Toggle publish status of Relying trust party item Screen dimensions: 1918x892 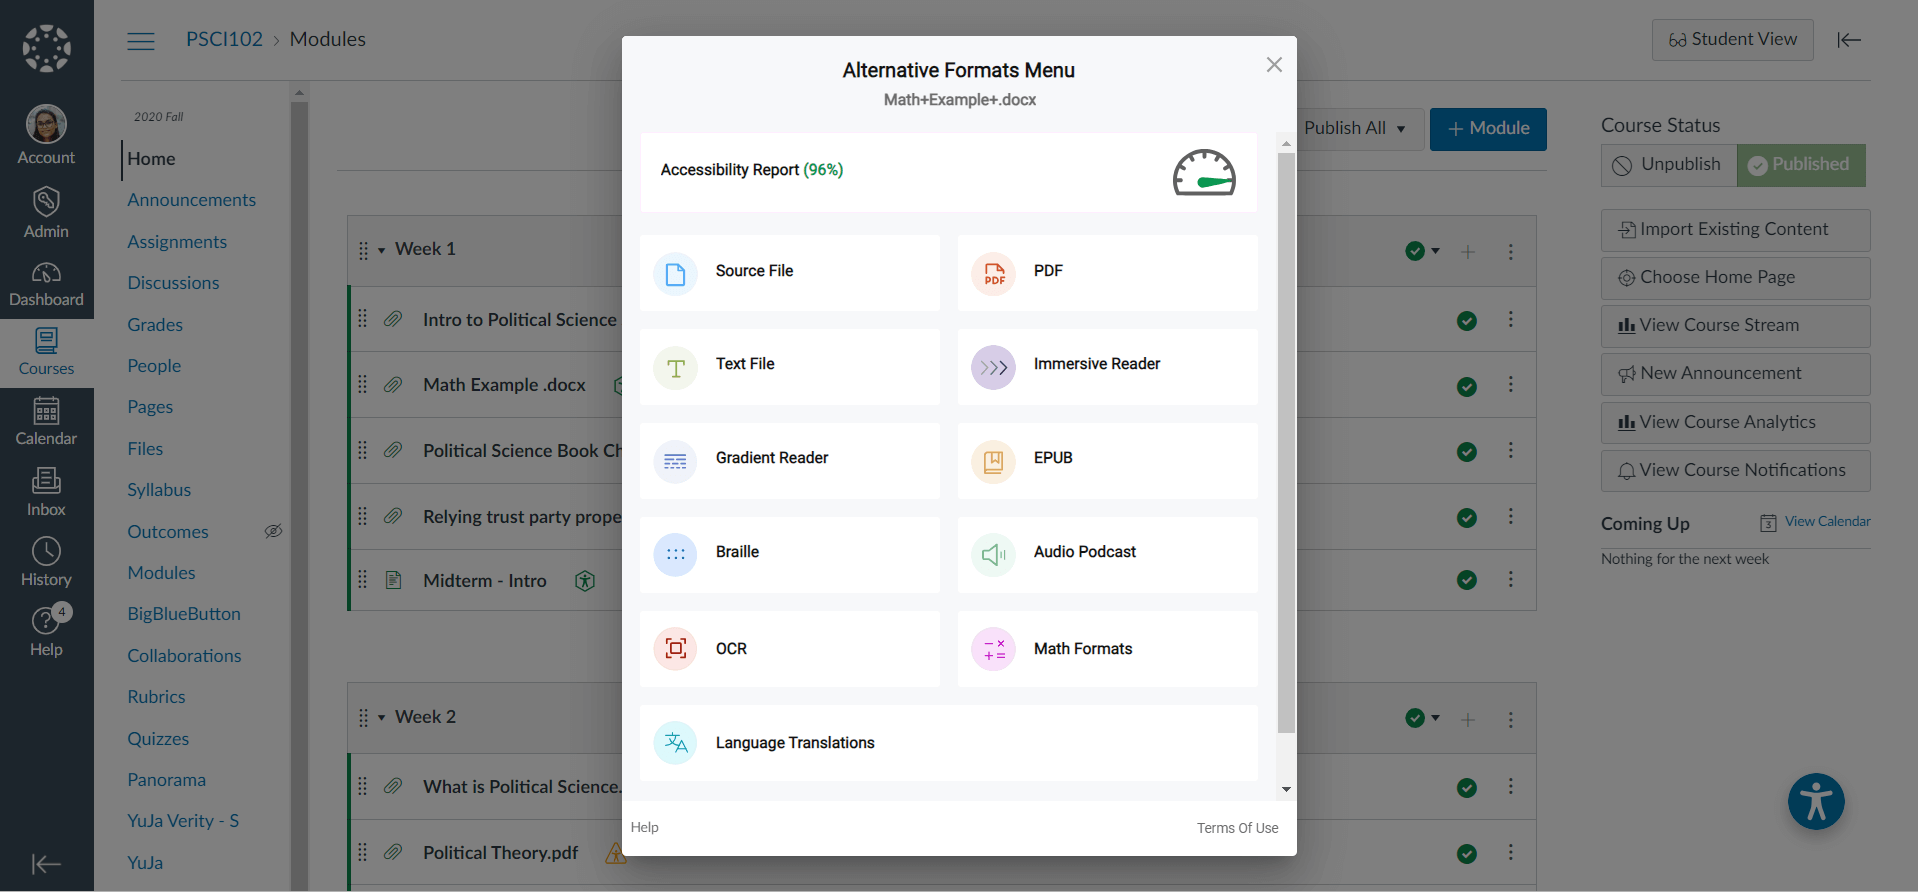[1467, 518]
